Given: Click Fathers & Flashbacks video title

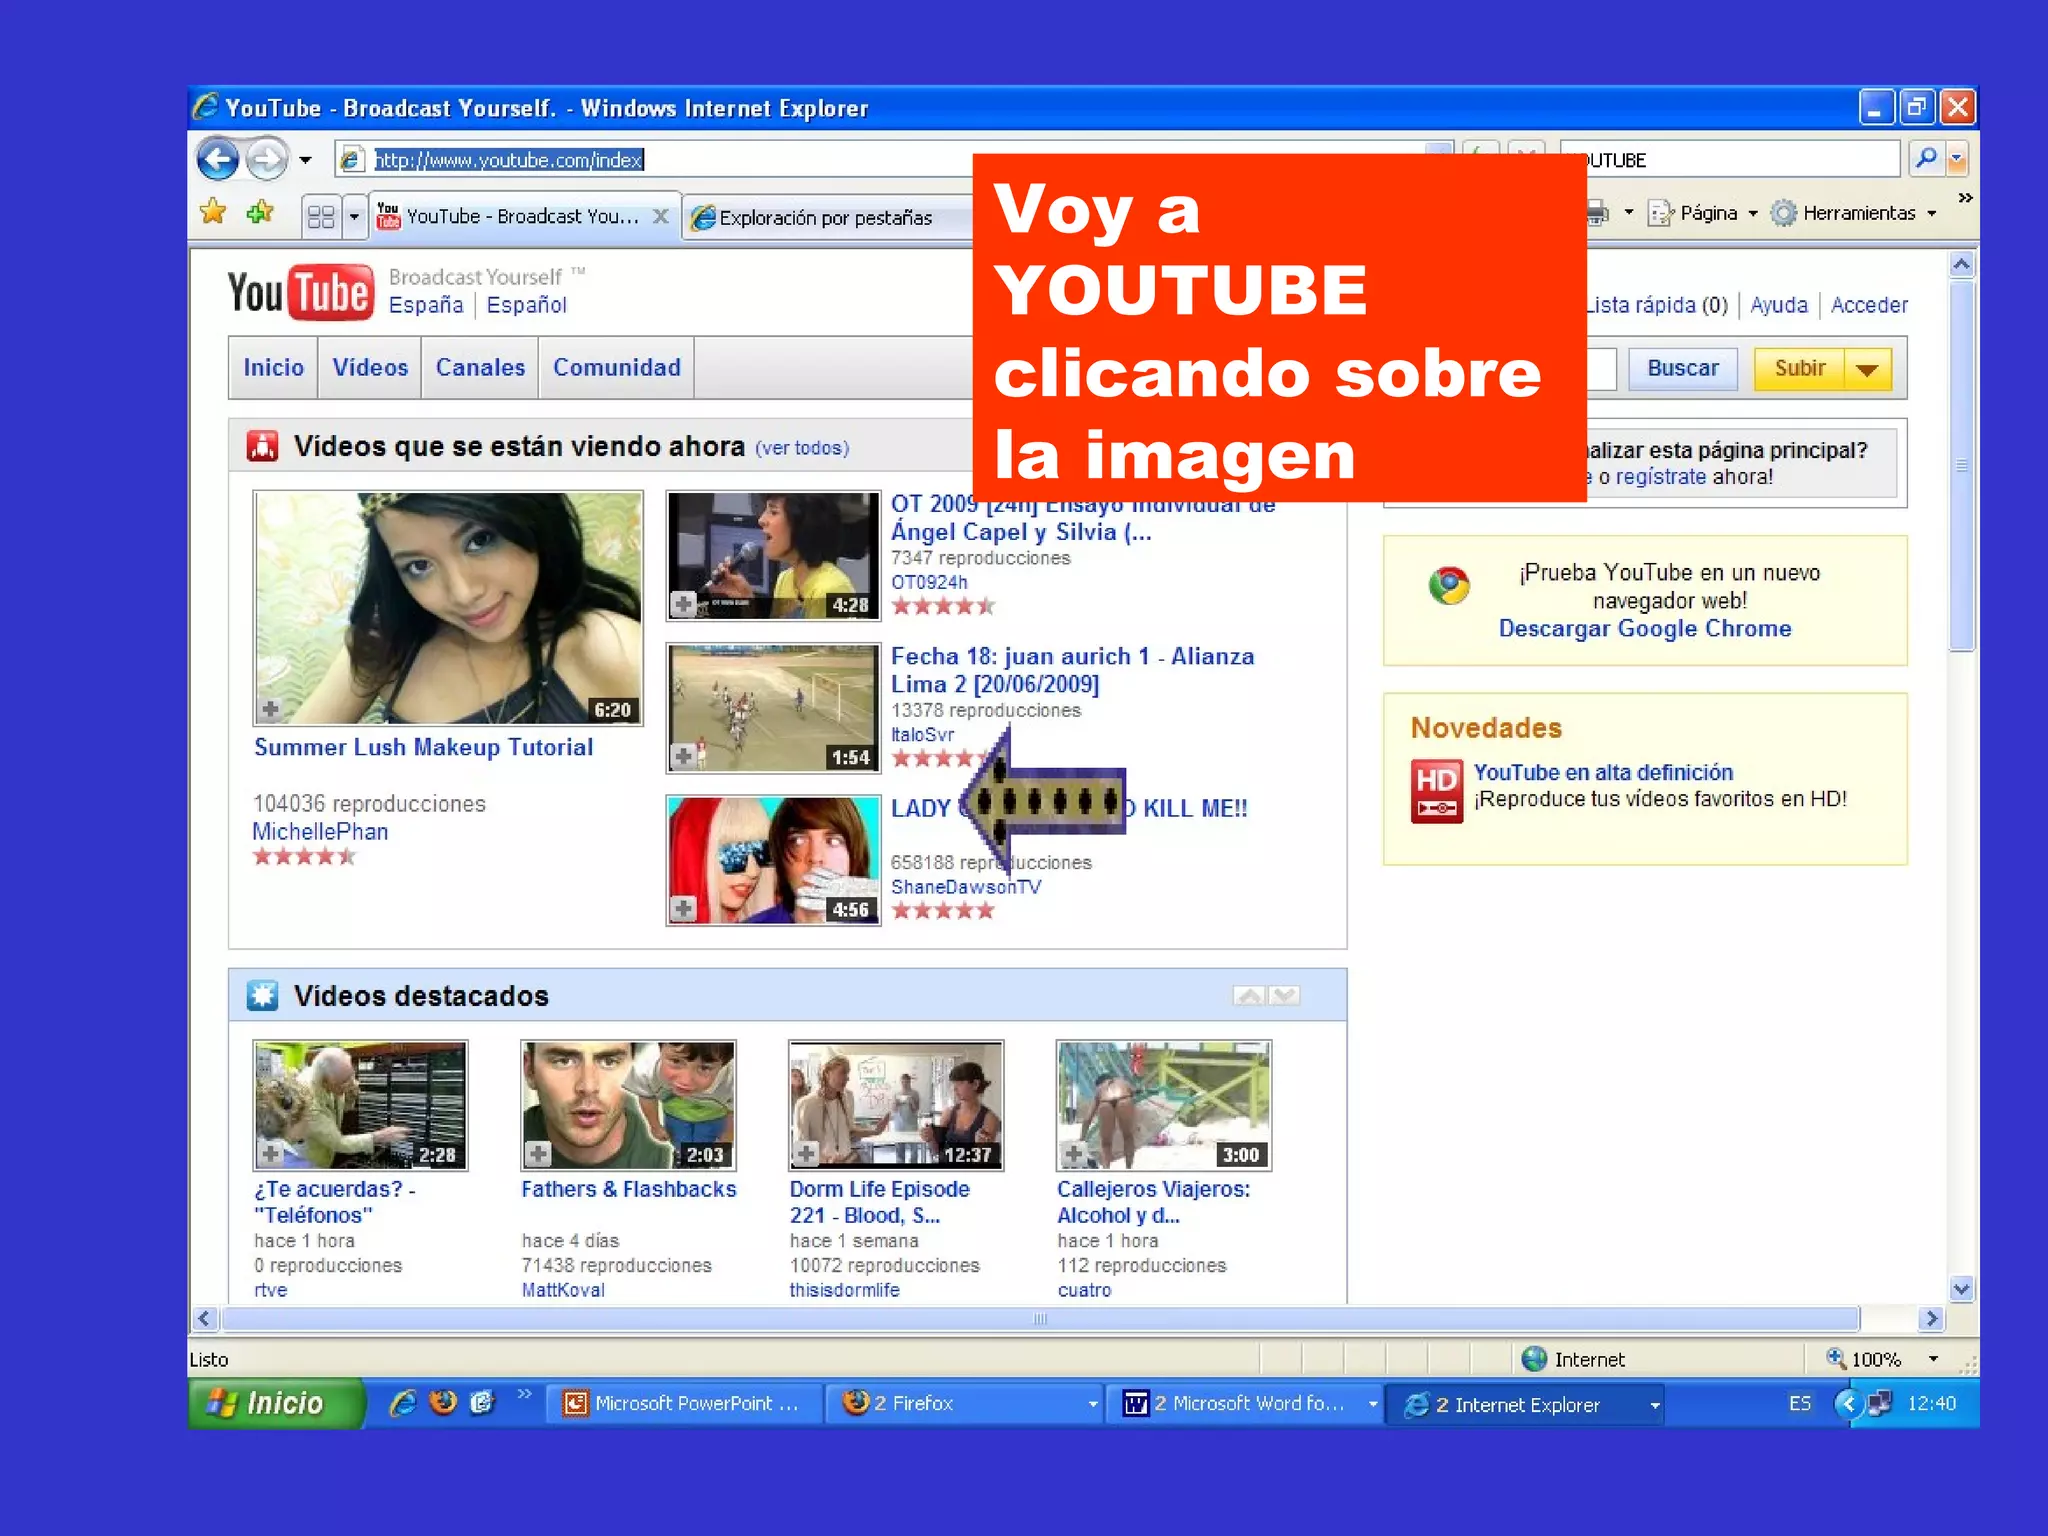Looking at the screenshot, I should pyautogui.click(x=629, y=1189).
